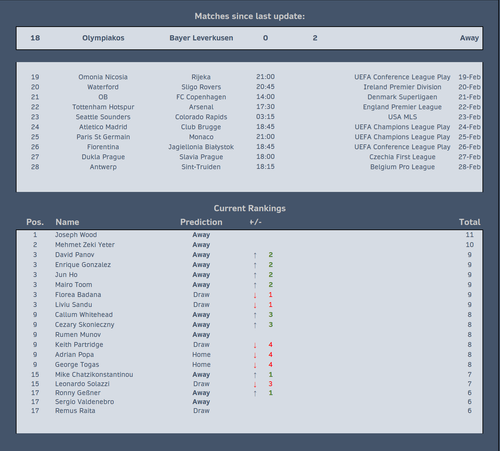Viewport: 500px width, 451px height.
Task: Click Paris St Germain fixture
Action: click(x=103, y=137)
